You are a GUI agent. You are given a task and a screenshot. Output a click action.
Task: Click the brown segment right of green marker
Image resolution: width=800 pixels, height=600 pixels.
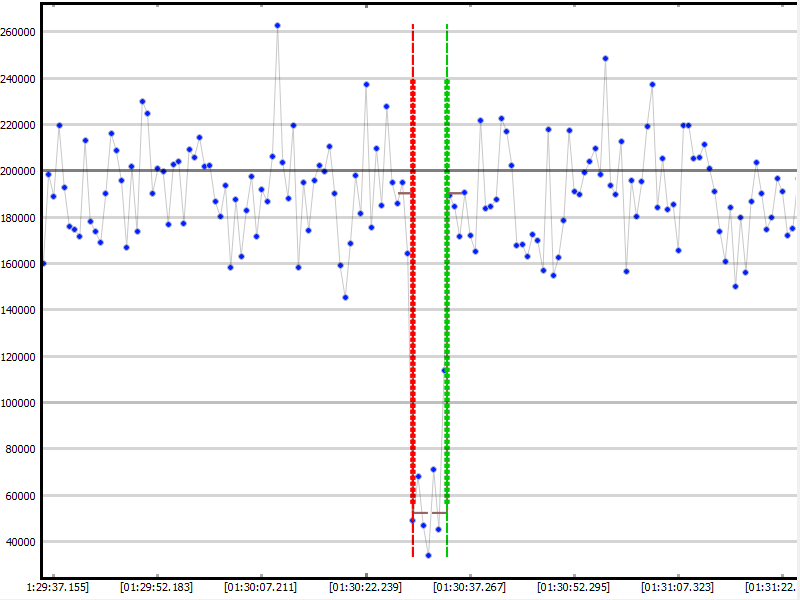pos(456,193)
